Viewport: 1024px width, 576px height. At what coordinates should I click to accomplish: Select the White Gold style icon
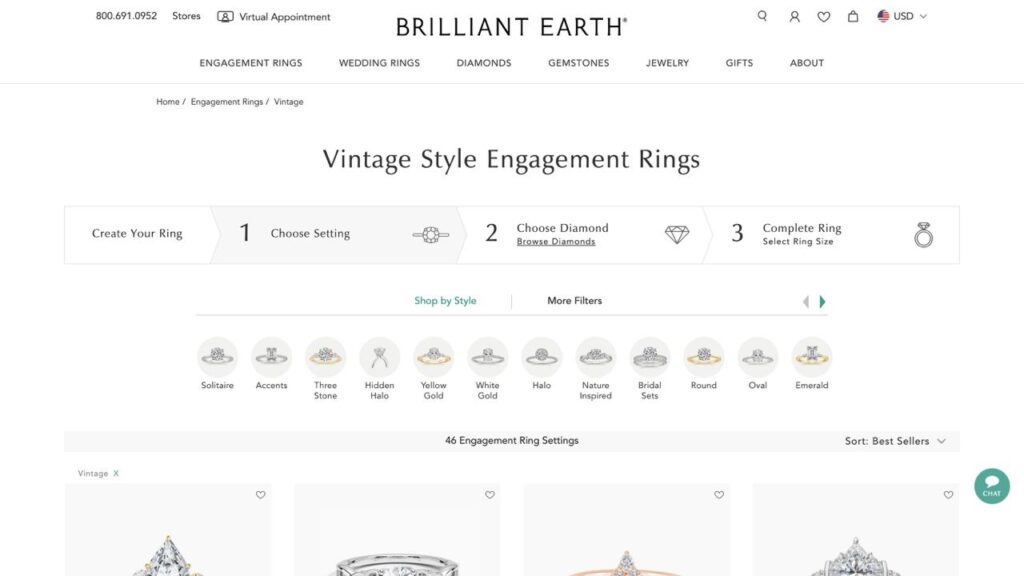tap(487, 357)
